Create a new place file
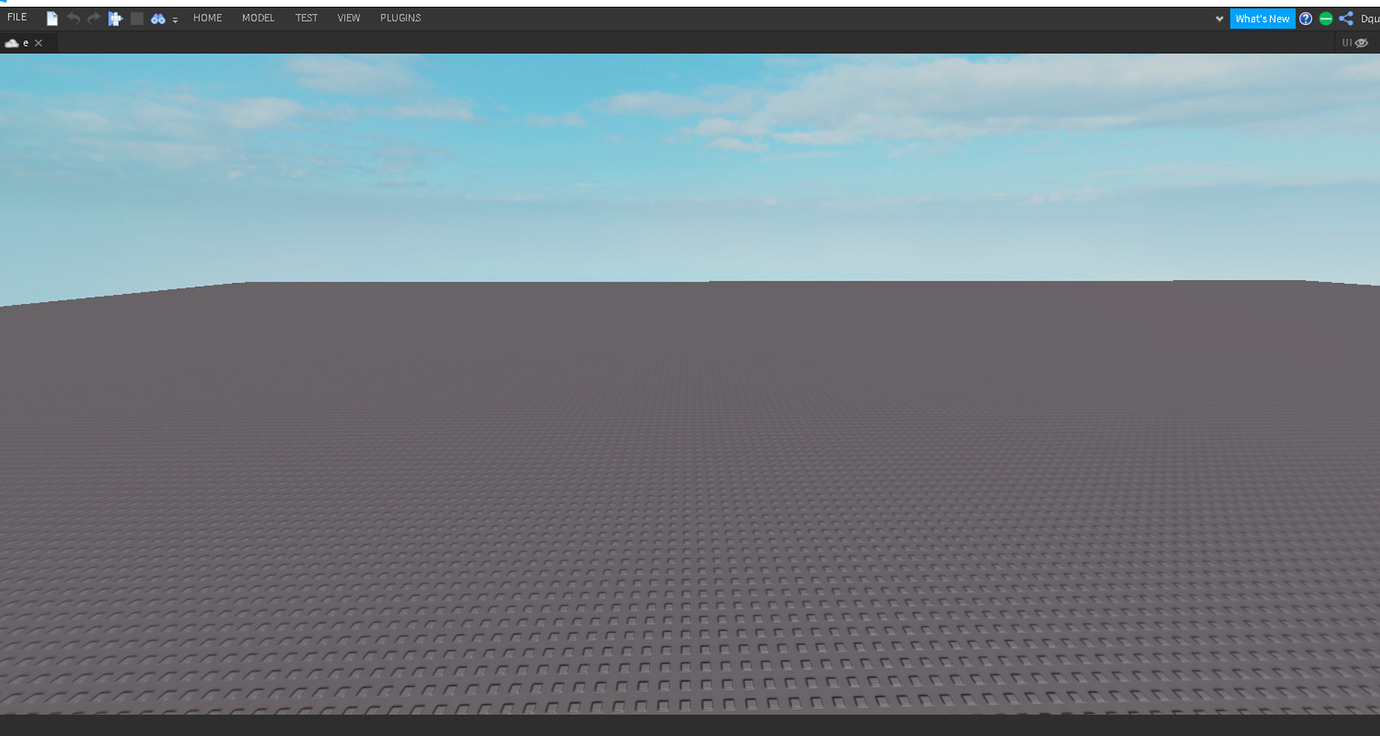Viewport: 1380px width, 736px height. [51, 17]
